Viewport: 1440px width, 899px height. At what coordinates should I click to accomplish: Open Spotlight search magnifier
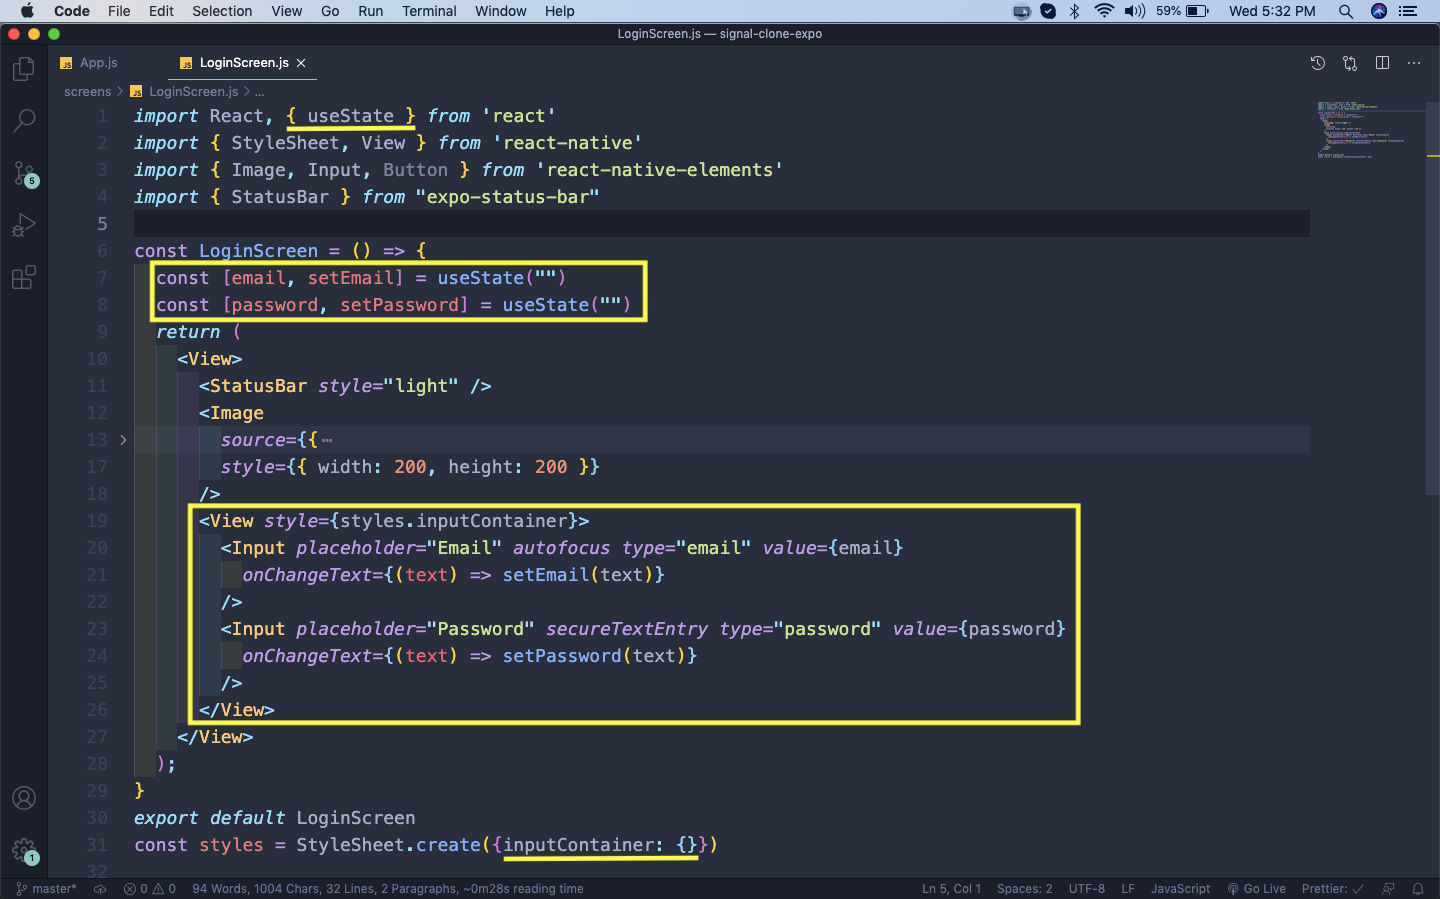point(1346,11)
